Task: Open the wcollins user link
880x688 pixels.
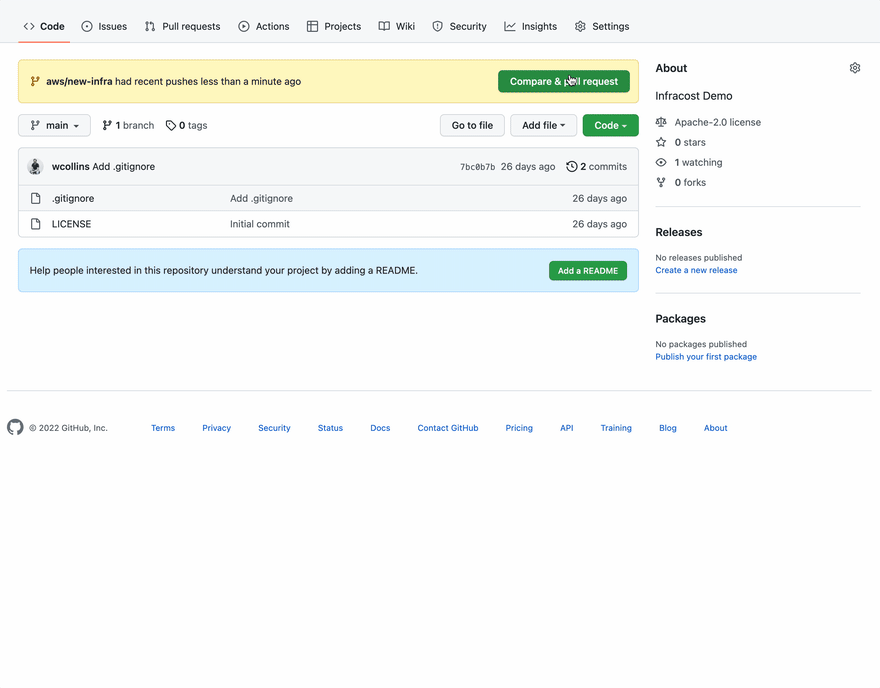Action: coord(70,167)
